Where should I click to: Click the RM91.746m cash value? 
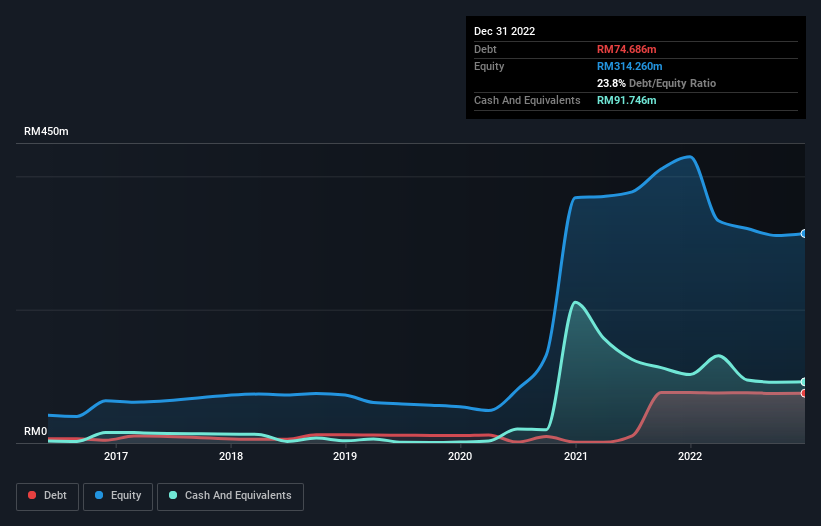(626, 100)
